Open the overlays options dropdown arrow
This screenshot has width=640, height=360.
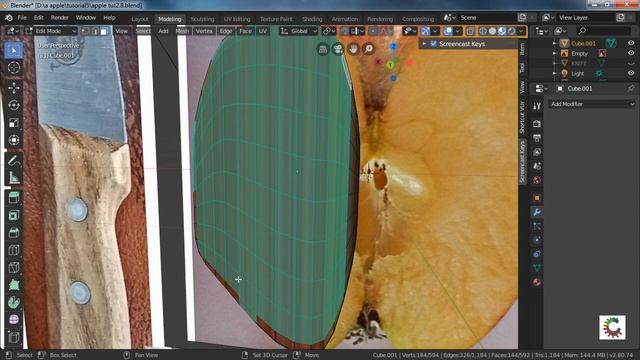point(458,31)
